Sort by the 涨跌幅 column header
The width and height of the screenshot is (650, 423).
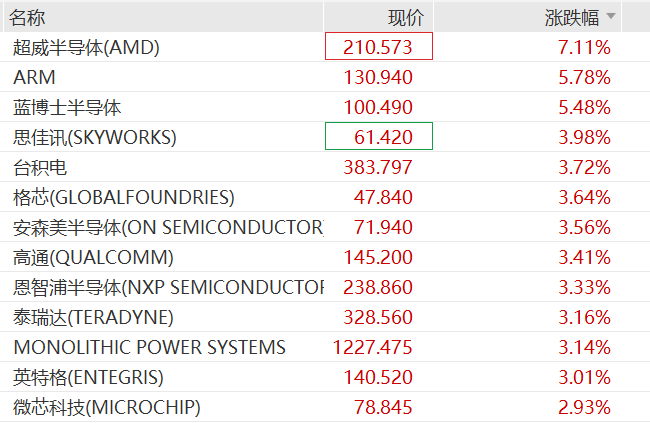(572, 17)
